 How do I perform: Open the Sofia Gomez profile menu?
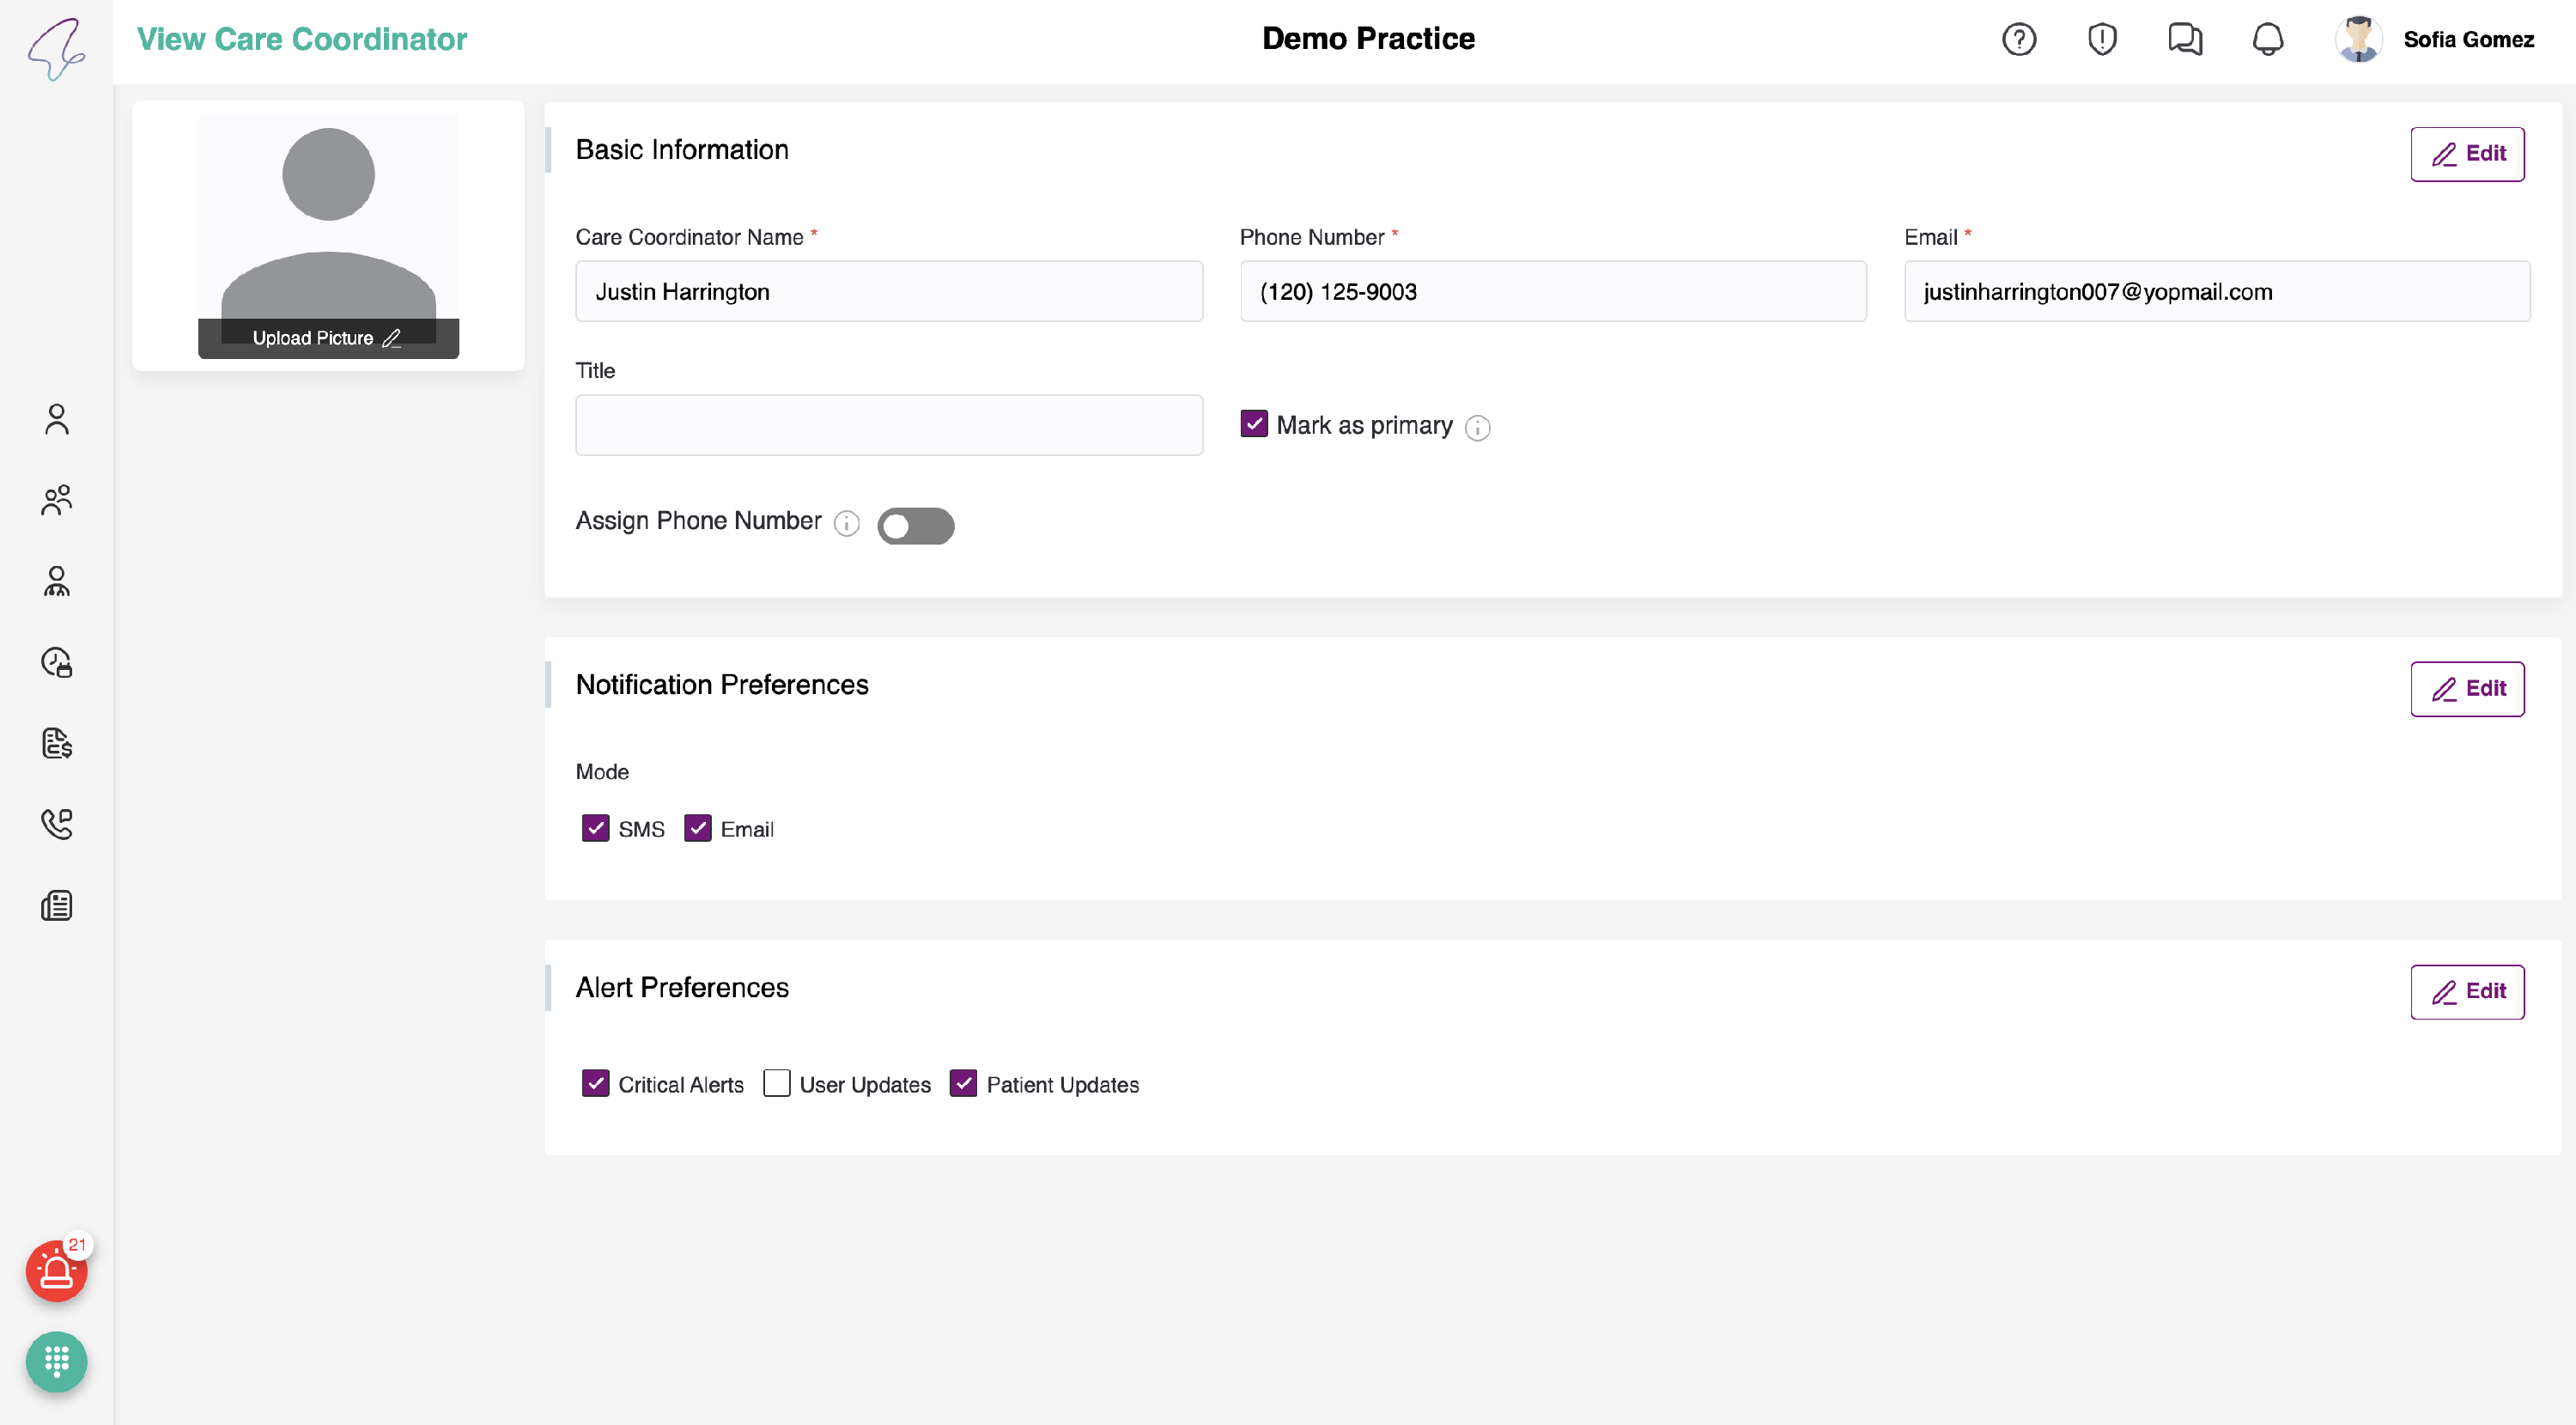tap(2434, 39)
